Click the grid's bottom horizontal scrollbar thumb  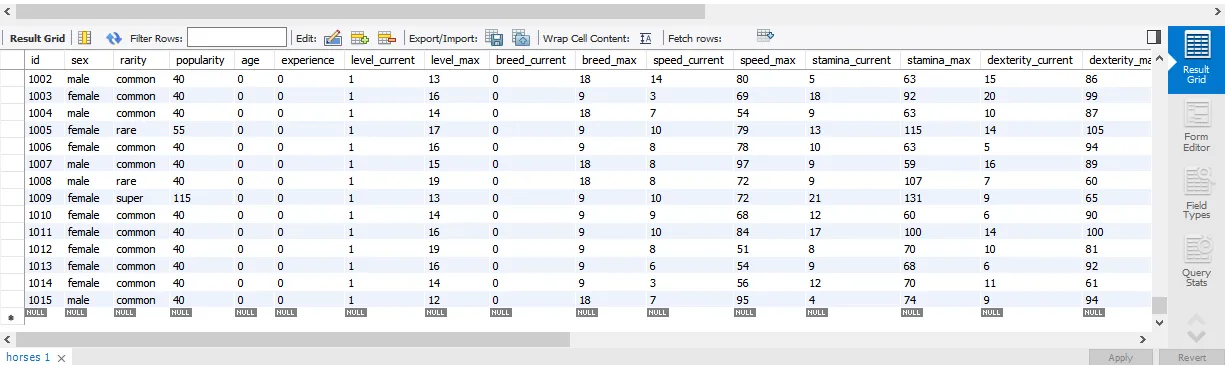(x=292, y=339)
